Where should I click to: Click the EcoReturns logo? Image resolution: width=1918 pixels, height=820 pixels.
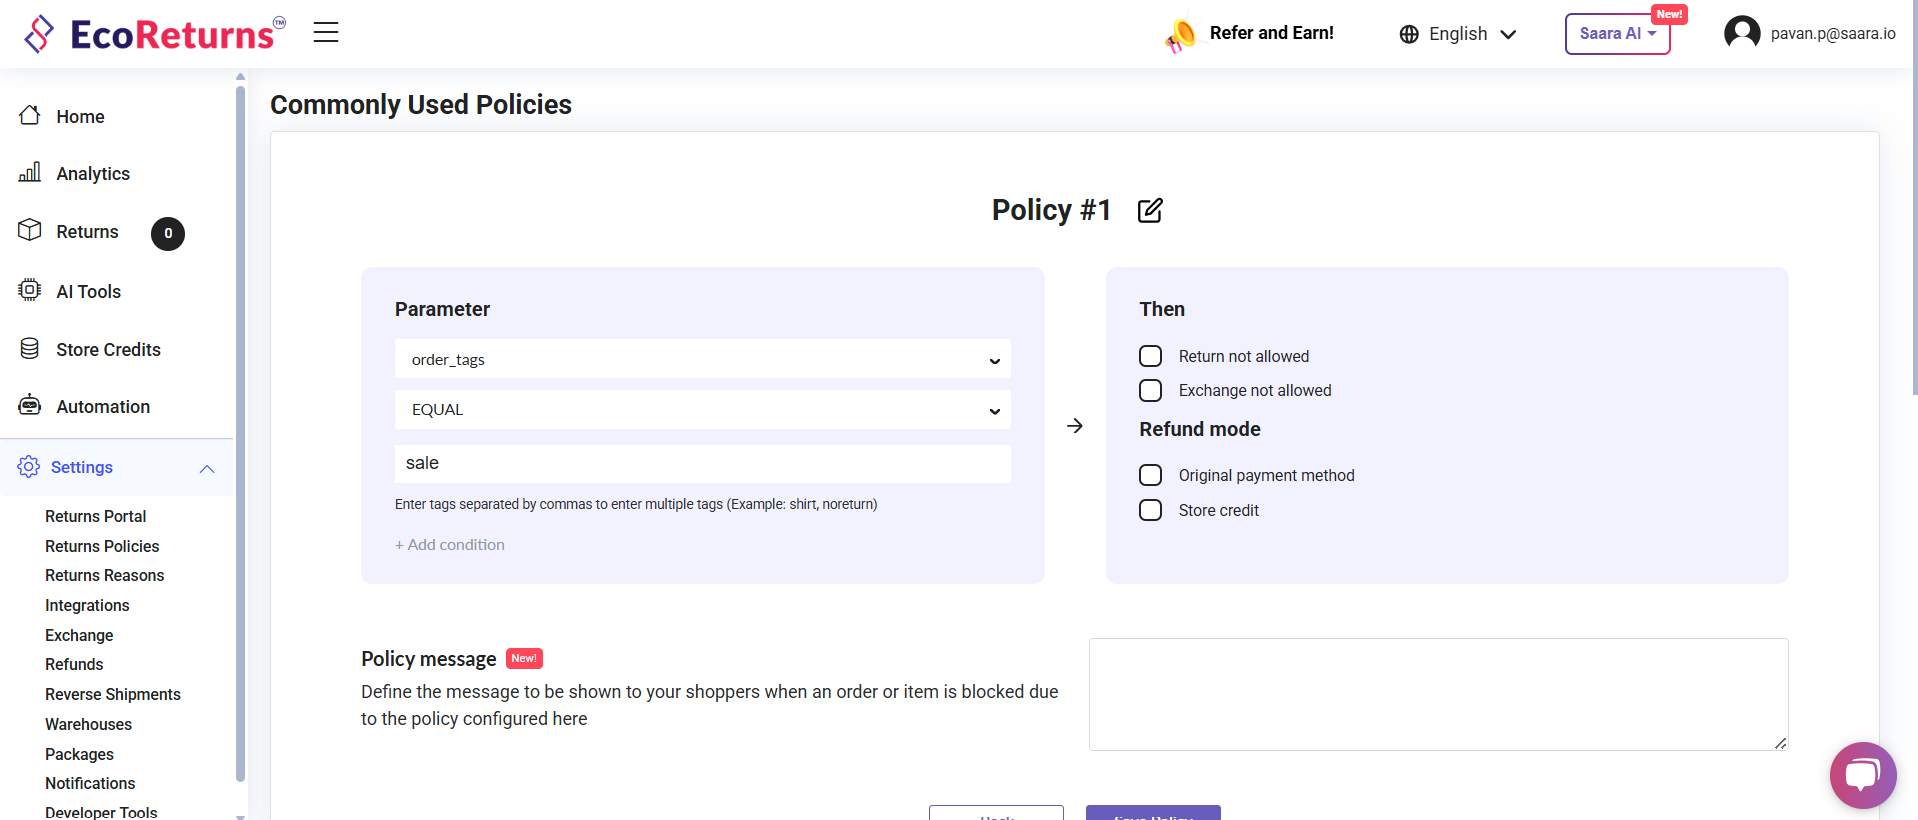155,34
